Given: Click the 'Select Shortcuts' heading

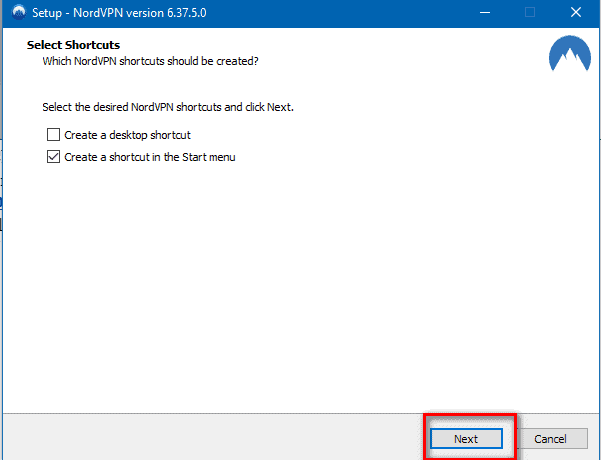Looking at the screenshot, I should (73, 45).
